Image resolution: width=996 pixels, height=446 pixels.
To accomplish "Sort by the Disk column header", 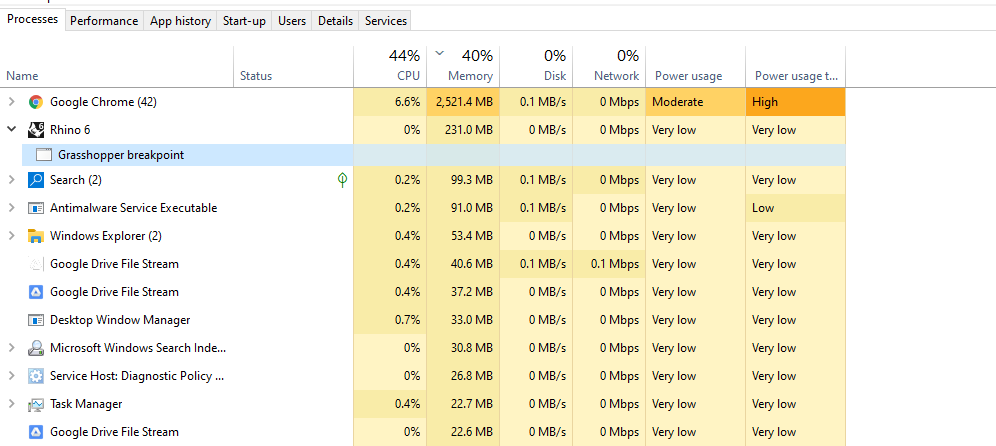I will click(x=536, y=66).
